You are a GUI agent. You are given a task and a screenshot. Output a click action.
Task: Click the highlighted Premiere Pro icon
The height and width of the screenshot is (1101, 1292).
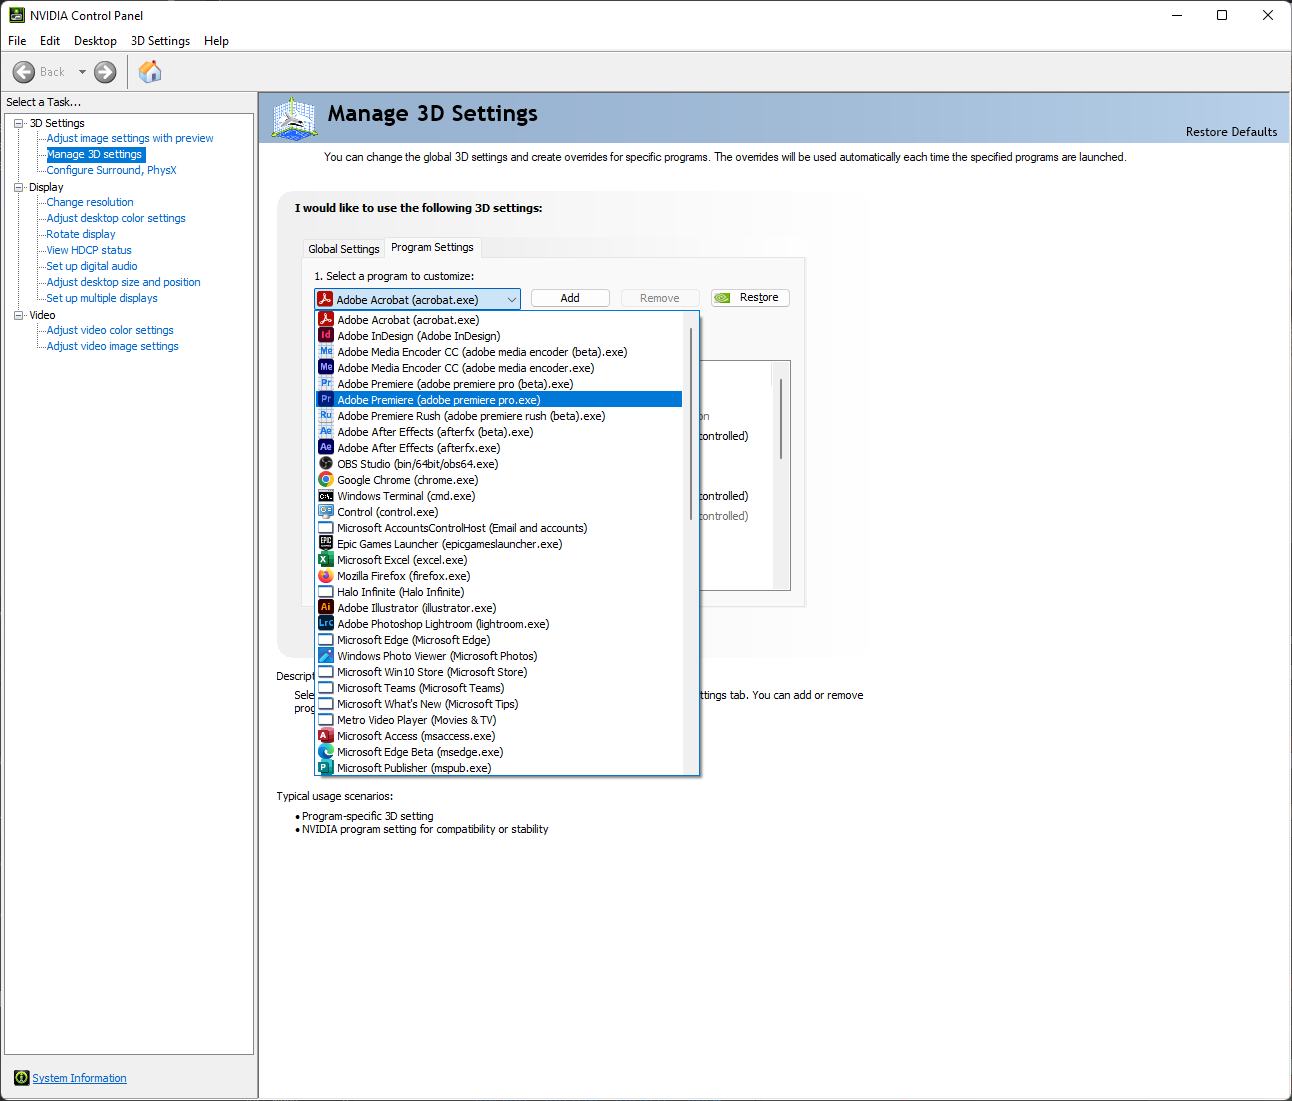(x=326, y=400)
